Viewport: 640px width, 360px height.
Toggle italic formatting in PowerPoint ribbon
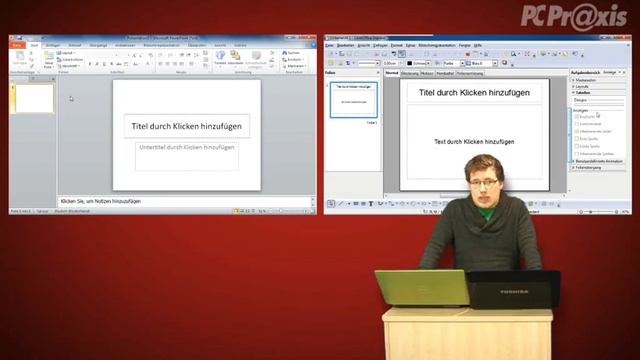pos(97,64)
